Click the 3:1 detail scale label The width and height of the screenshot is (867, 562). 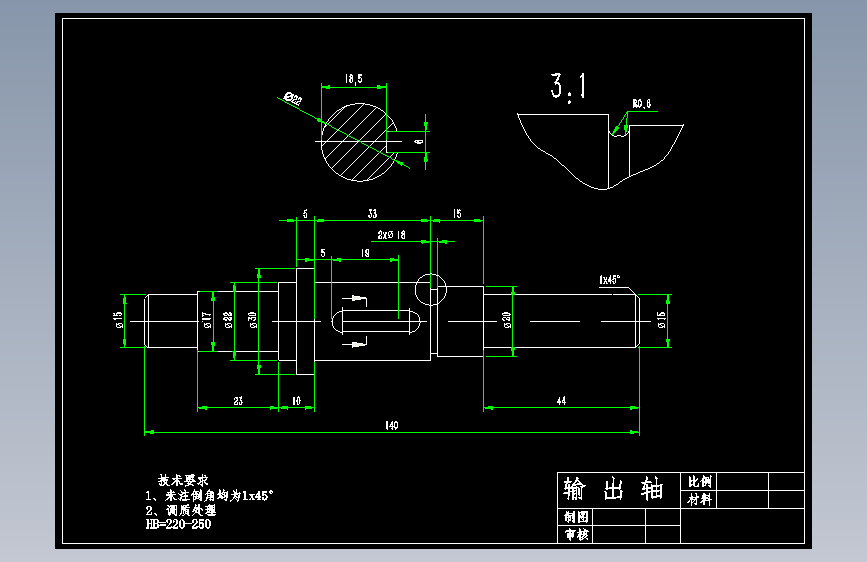[x=568, y=87]
